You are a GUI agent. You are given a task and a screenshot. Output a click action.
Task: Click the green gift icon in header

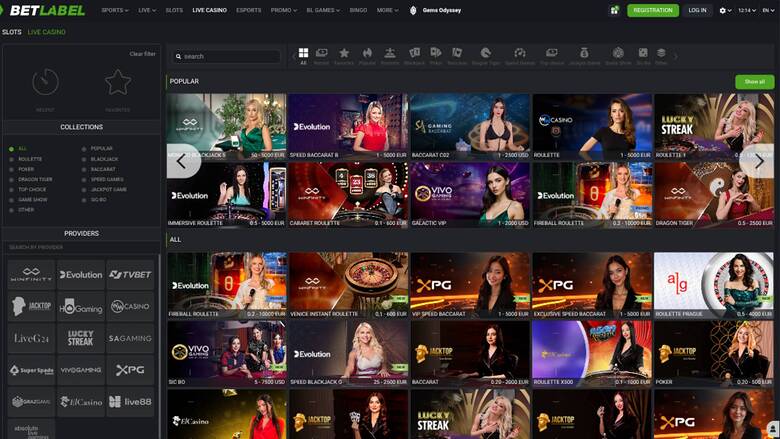(614, 10)
